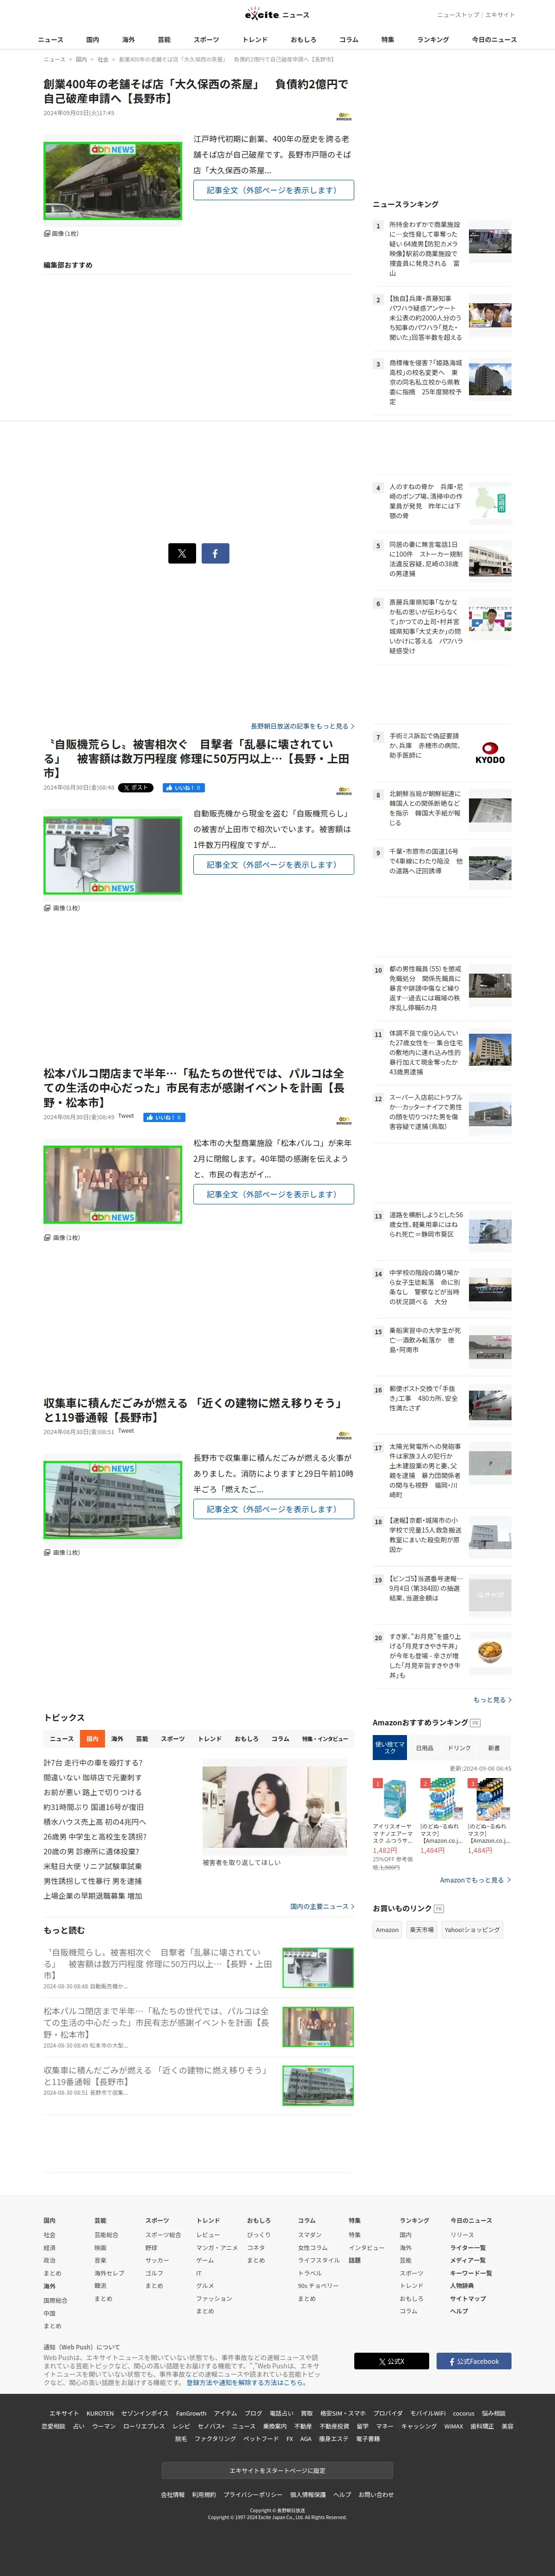Open footer 電話占い service link
This screenshot has height=2576, width=555.
281,2413
